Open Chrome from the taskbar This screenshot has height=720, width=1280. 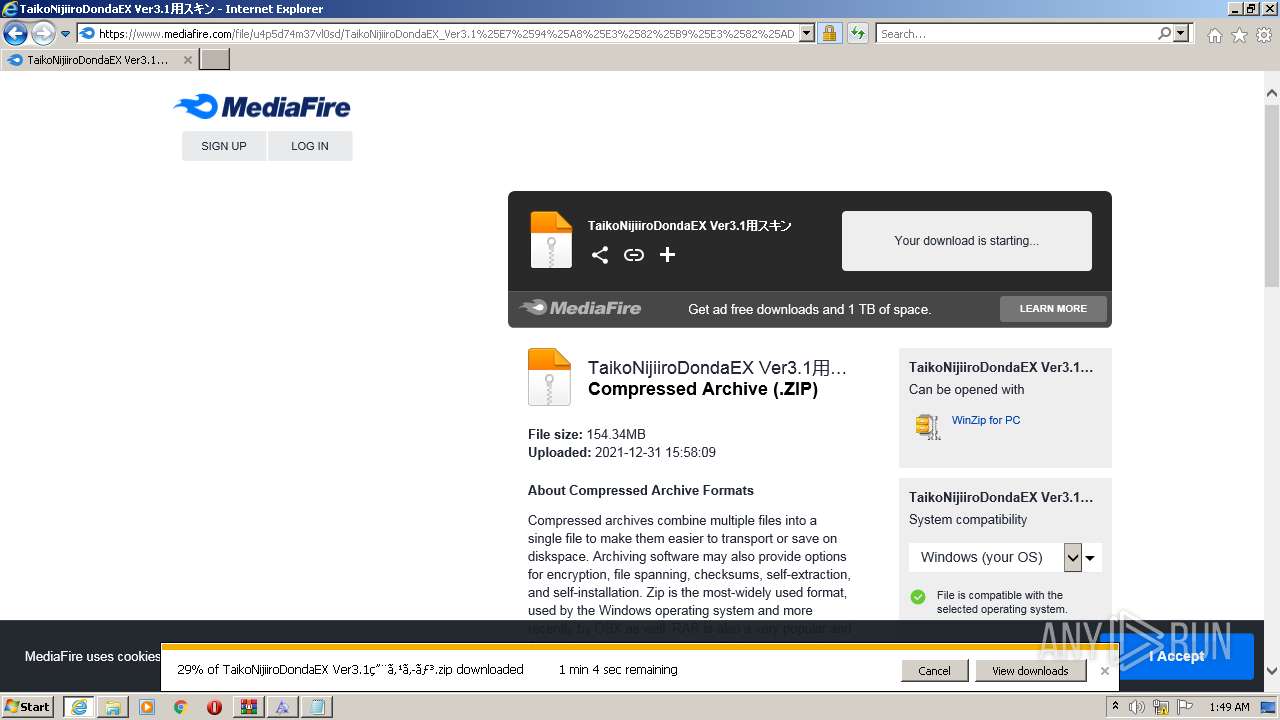tap(181, 707)
